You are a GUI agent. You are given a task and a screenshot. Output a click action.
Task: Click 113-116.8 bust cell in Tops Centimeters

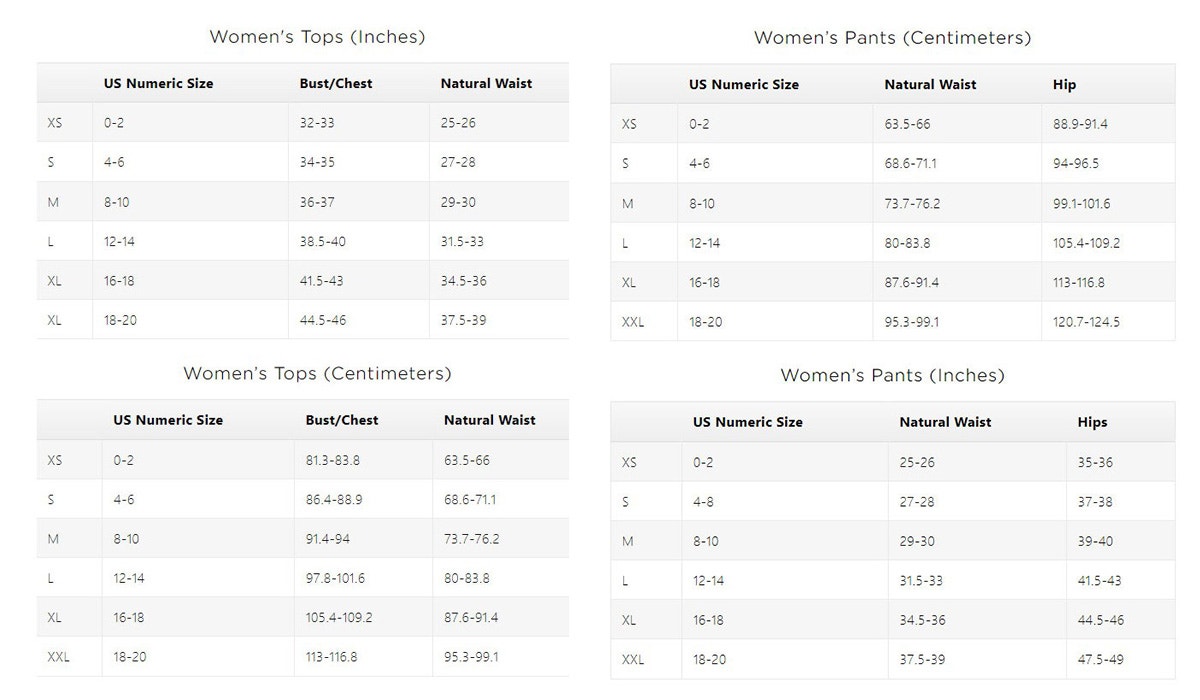(331, 657)
